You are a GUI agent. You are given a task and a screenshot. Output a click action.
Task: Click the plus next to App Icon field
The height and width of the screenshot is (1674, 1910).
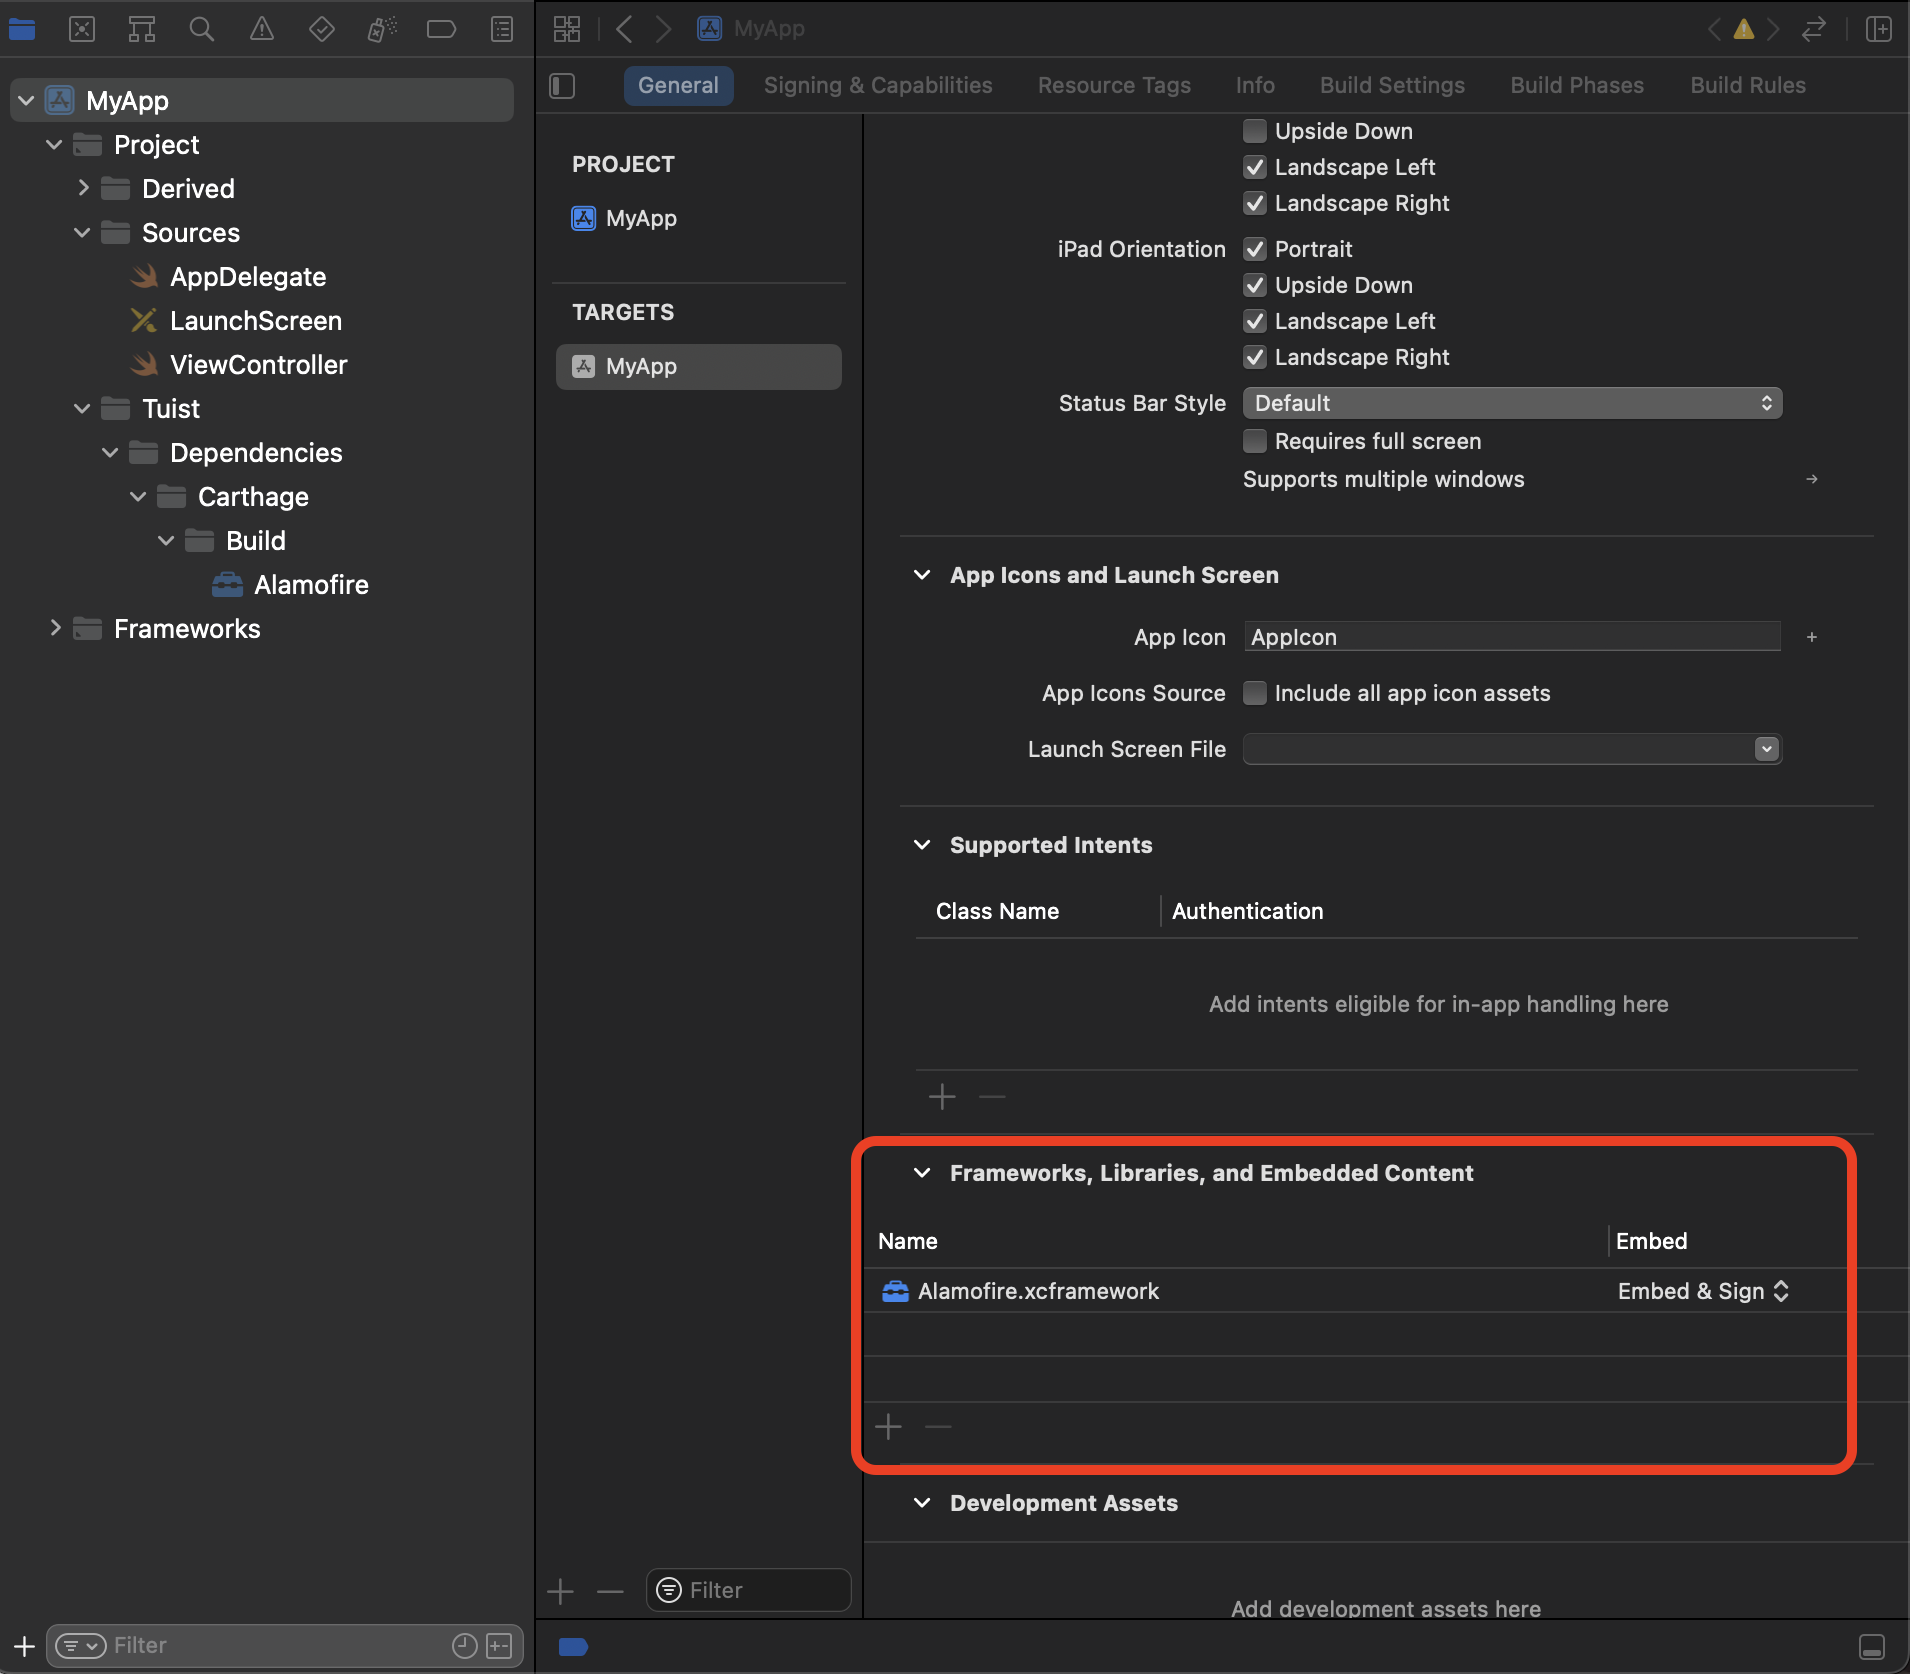click(x=1812, y=637)
